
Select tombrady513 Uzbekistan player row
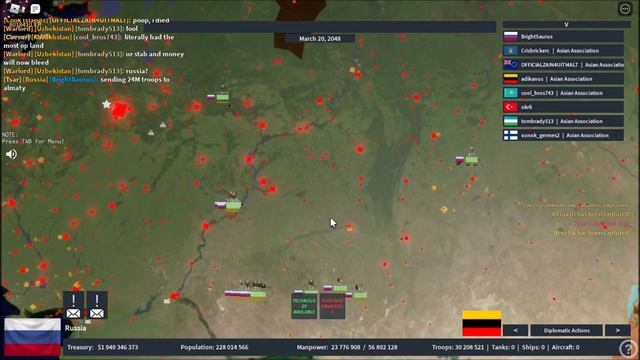(563, 121)
